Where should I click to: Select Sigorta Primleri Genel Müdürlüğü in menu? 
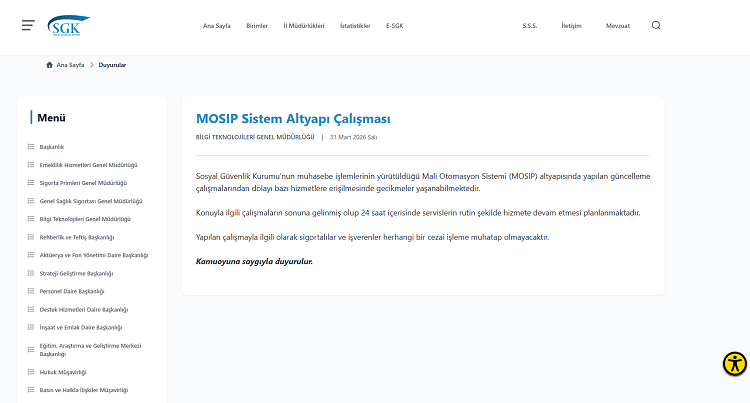[x=83, y=183]
